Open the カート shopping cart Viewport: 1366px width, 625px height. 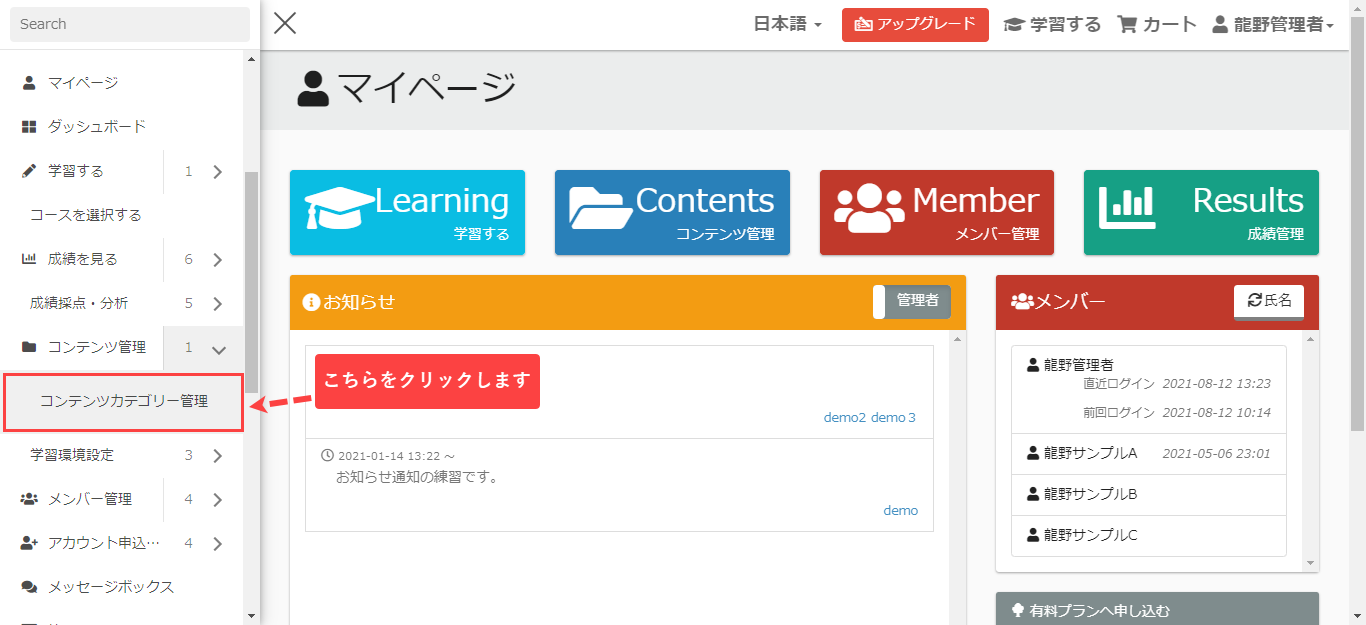[x=1157, y=25]
